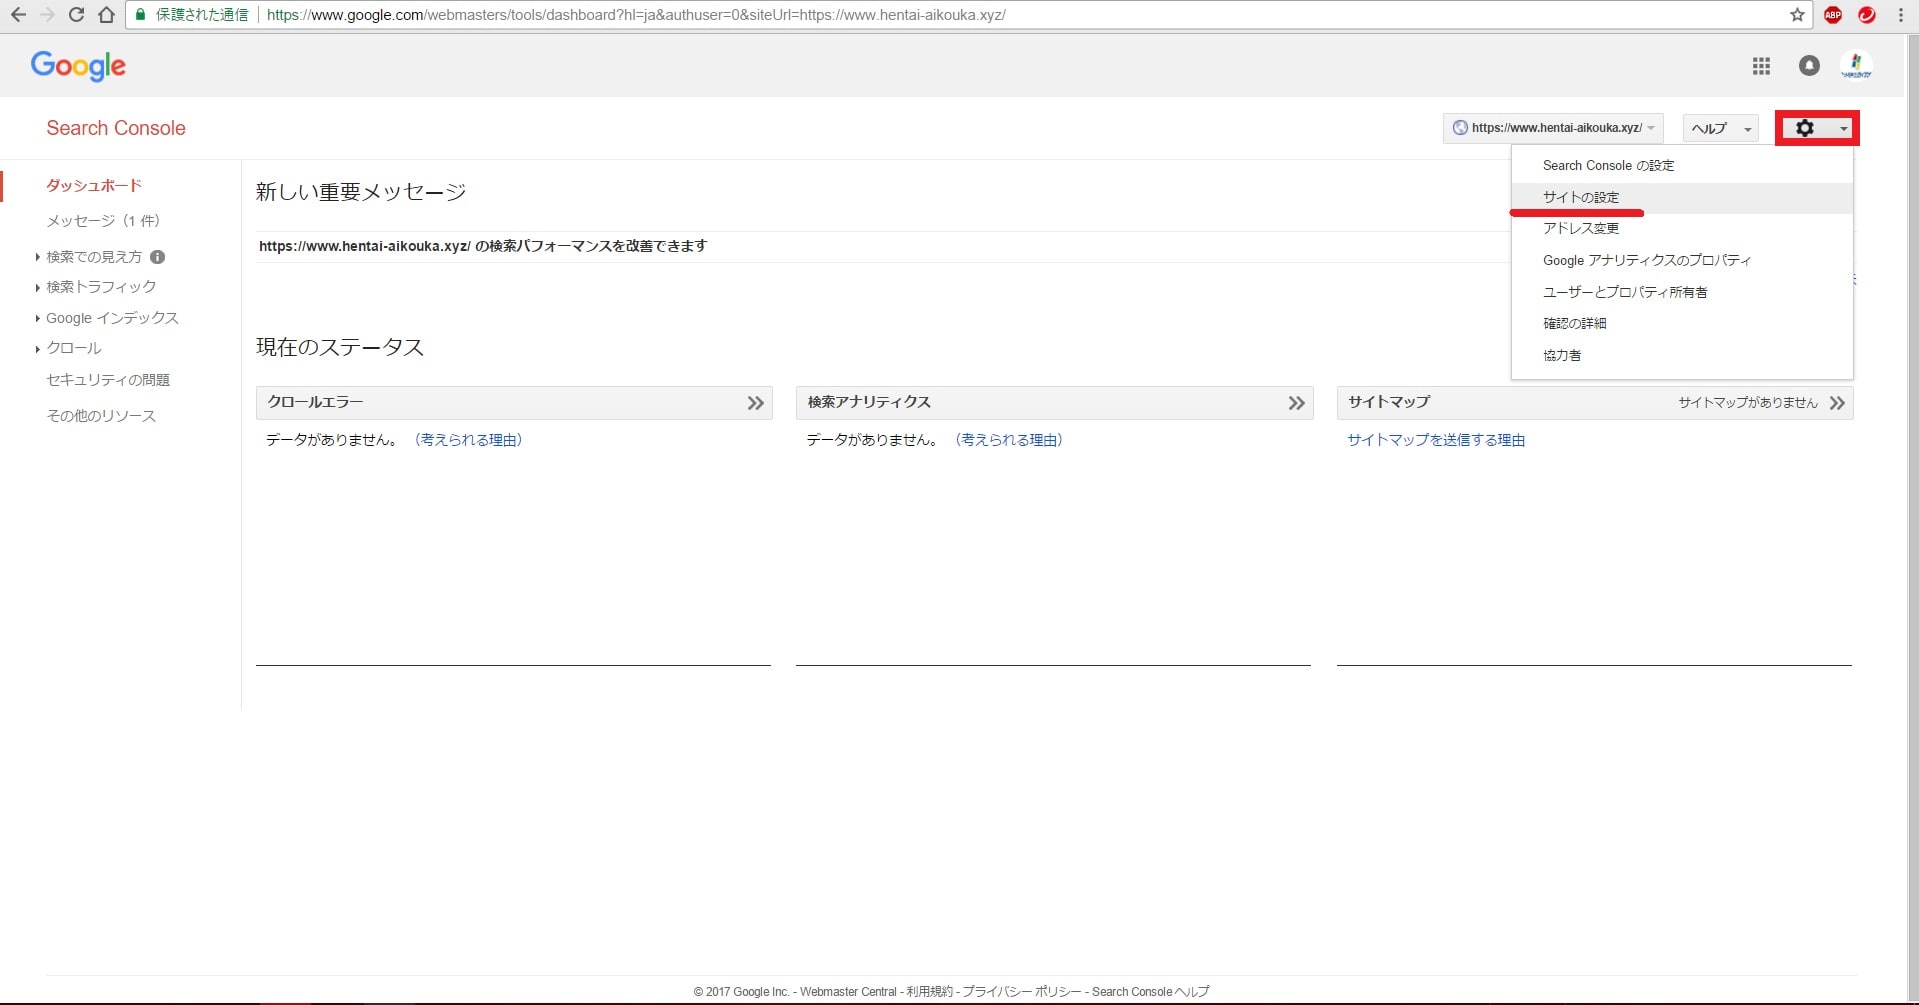Click 考えられる理由 under 検索アナリティクス
Image resolution: width=1919 pixels, height=1005 pixels.
pos(1009,440)
